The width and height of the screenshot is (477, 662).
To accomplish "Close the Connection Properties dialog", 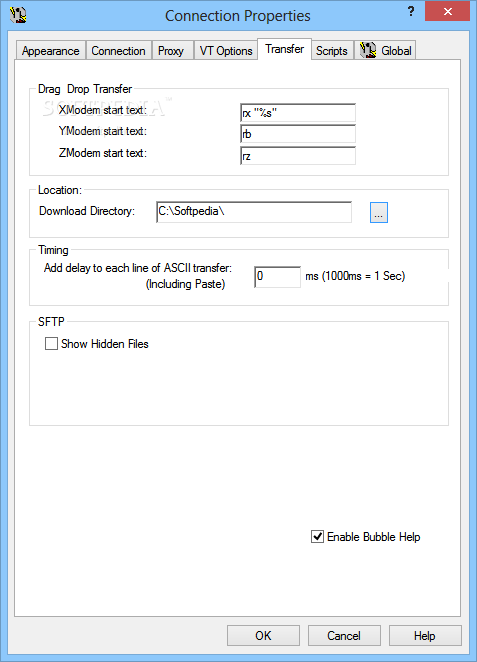I will click(x=447, y=11).
